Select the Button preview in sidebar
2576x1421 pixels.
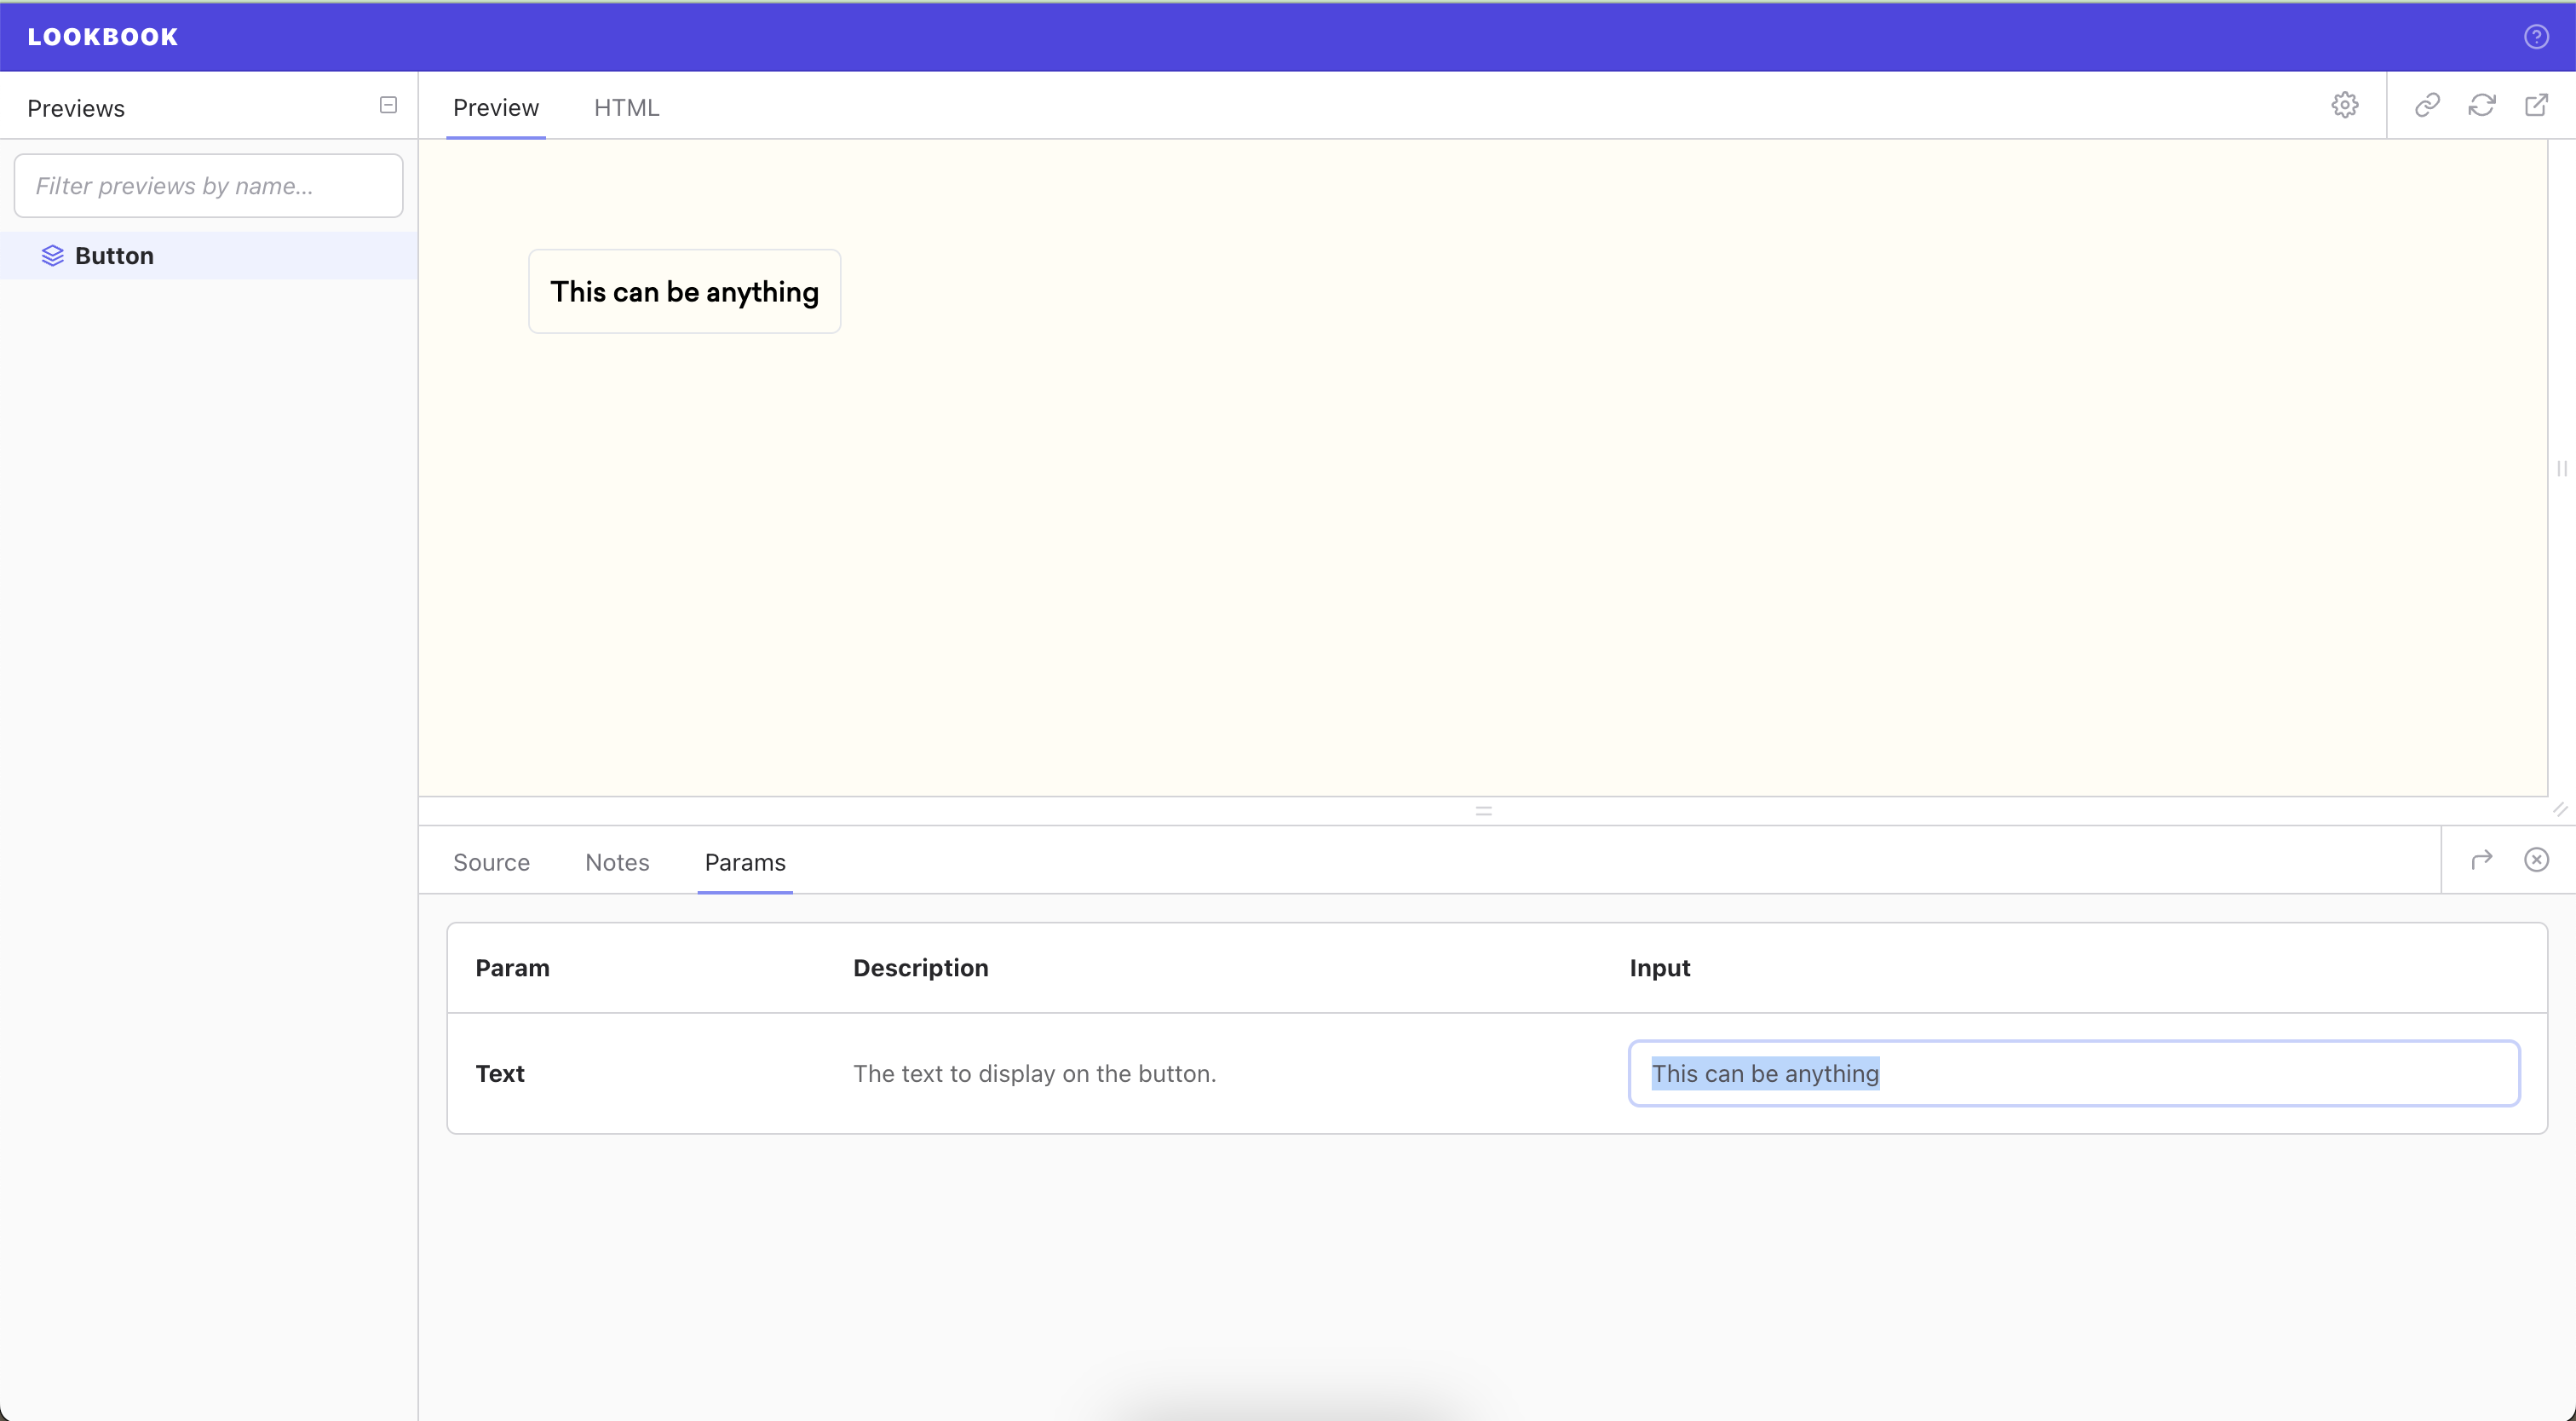[x=114, y=256]
